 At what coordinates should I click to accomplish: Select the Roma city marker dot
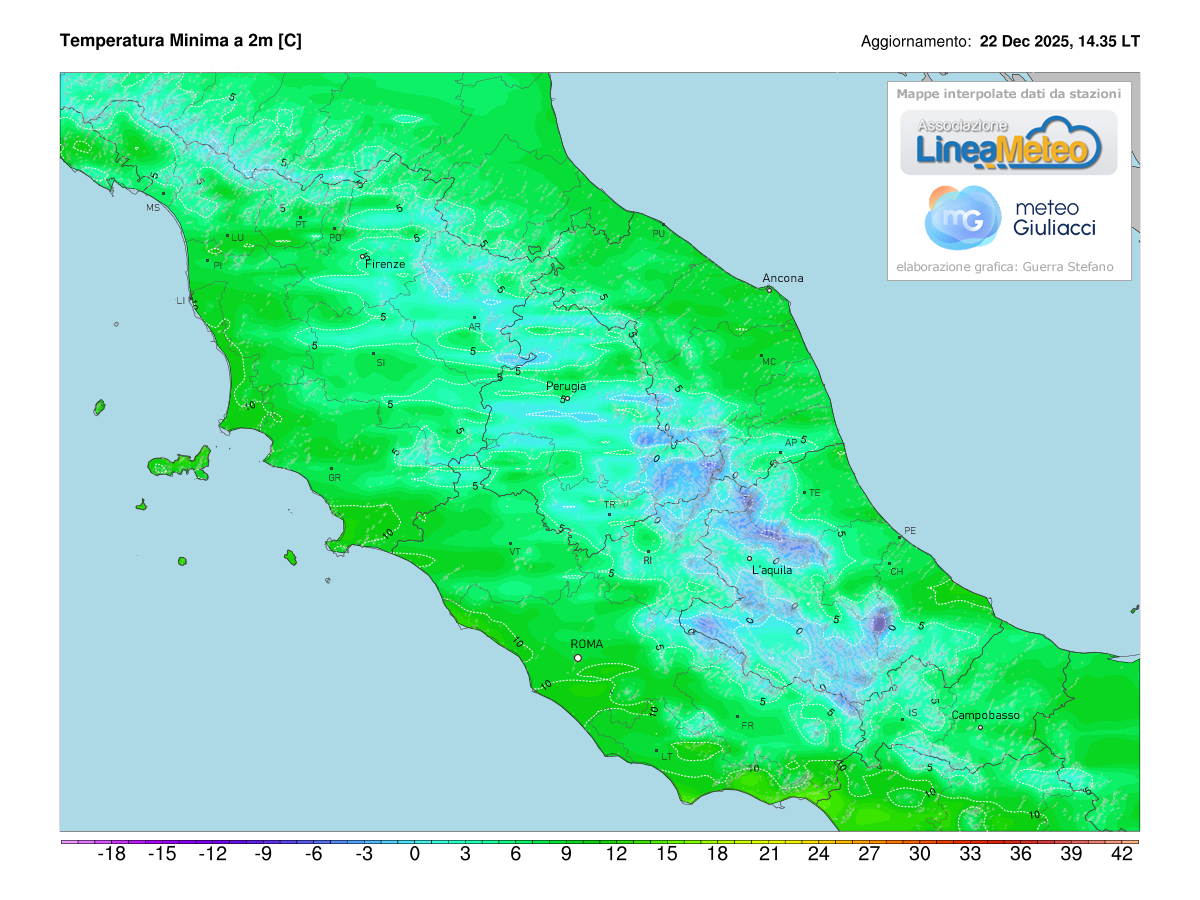click(x=577, y=658)
